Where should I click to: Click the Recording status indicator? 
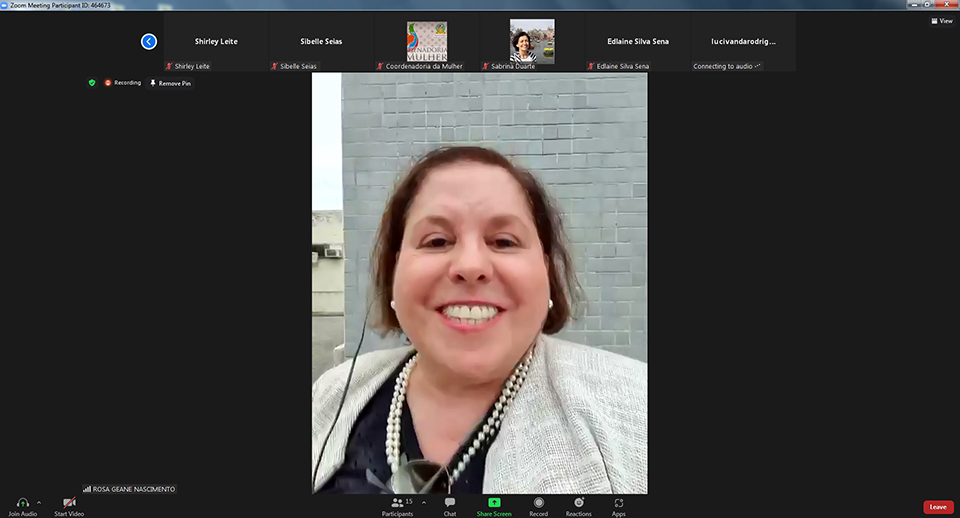(x=123, y=83)
